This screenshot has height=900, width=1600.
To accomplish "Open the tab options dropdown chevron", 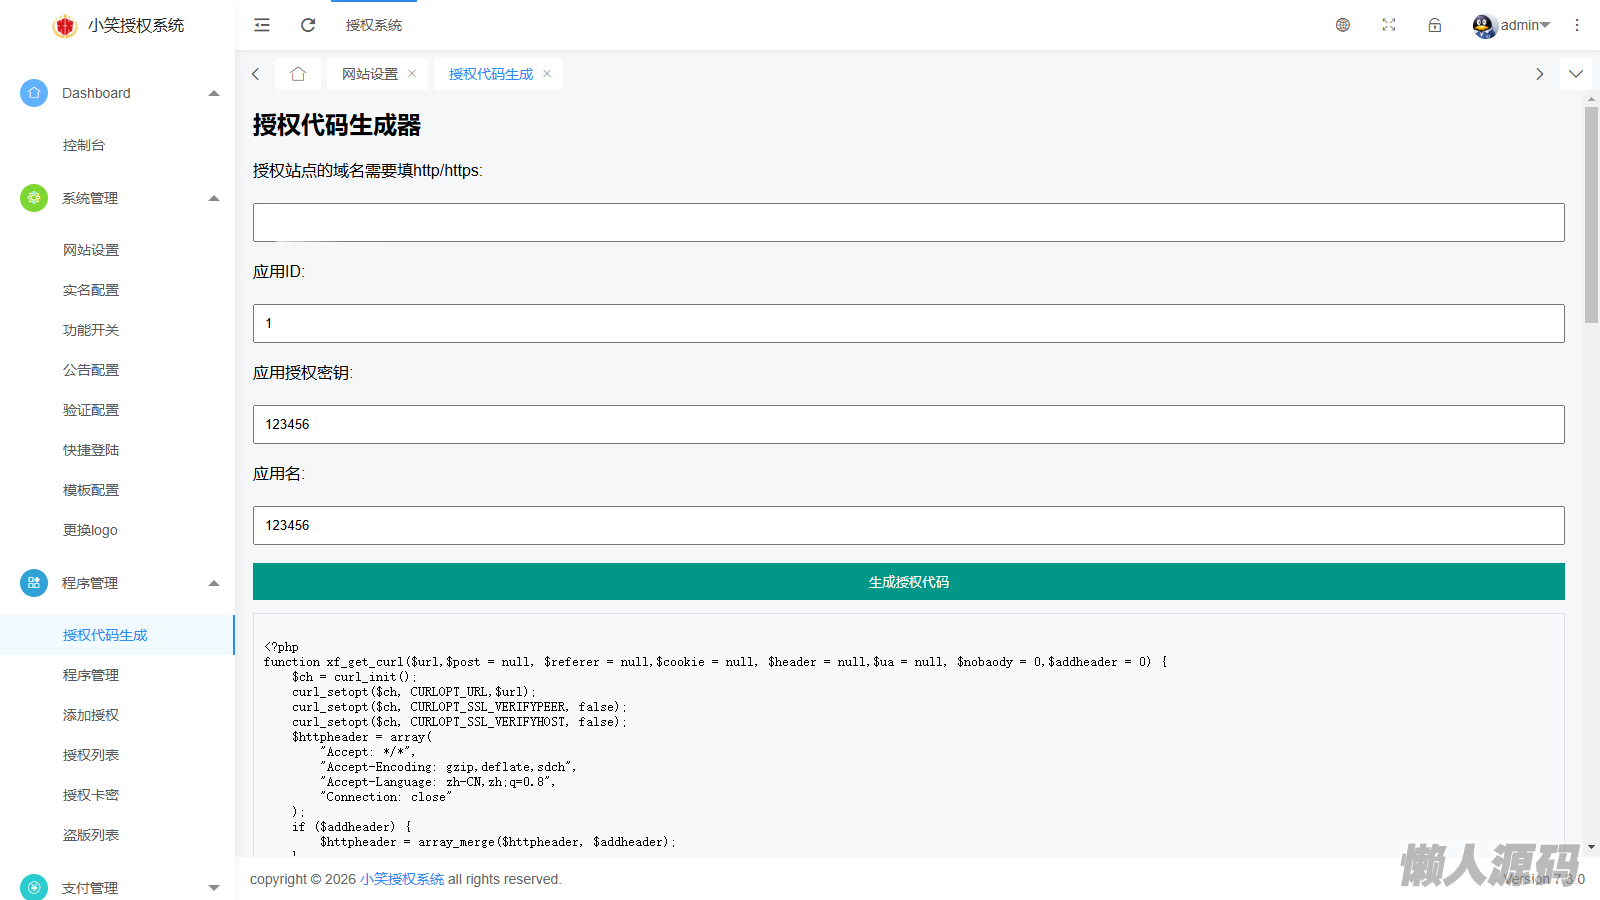I will pos(1576,74).
